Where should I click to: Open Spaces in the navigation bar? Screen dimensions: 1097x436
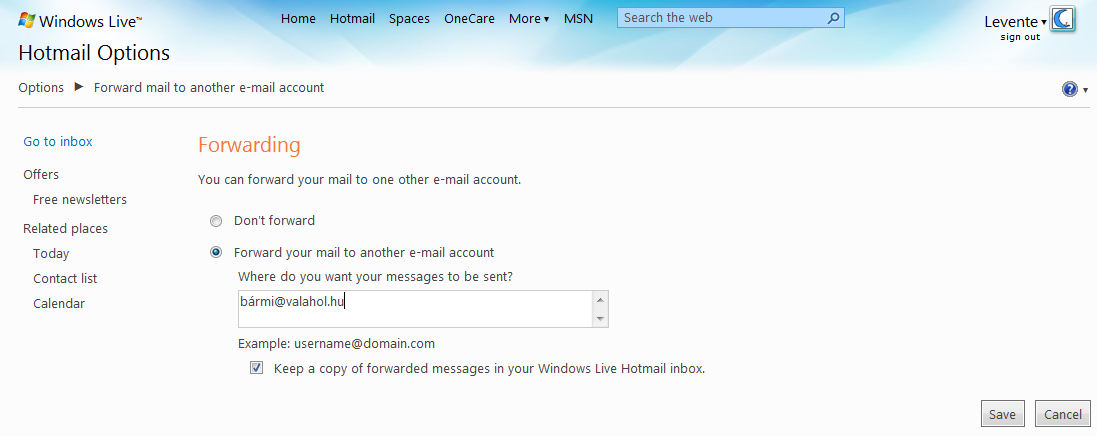pyautogui.click(x=409, y=19)
